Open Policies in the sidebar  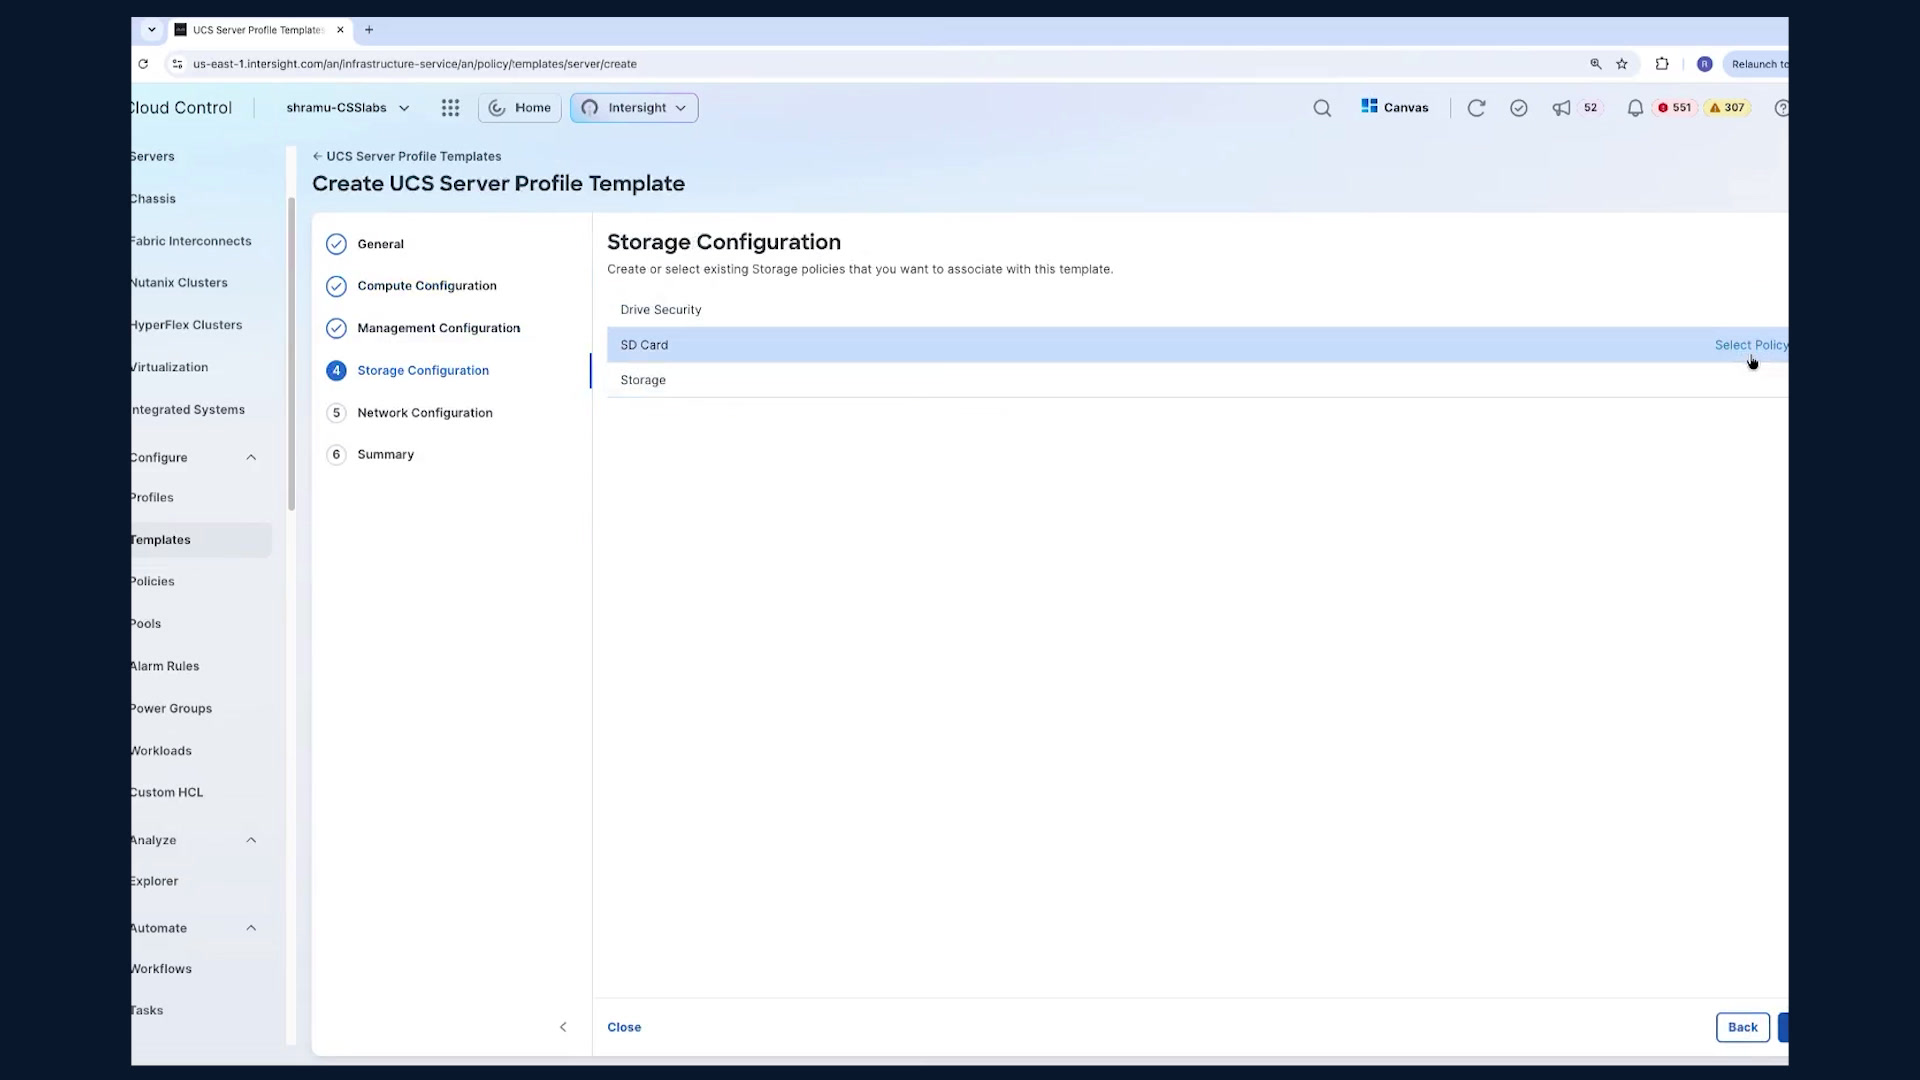153,581
